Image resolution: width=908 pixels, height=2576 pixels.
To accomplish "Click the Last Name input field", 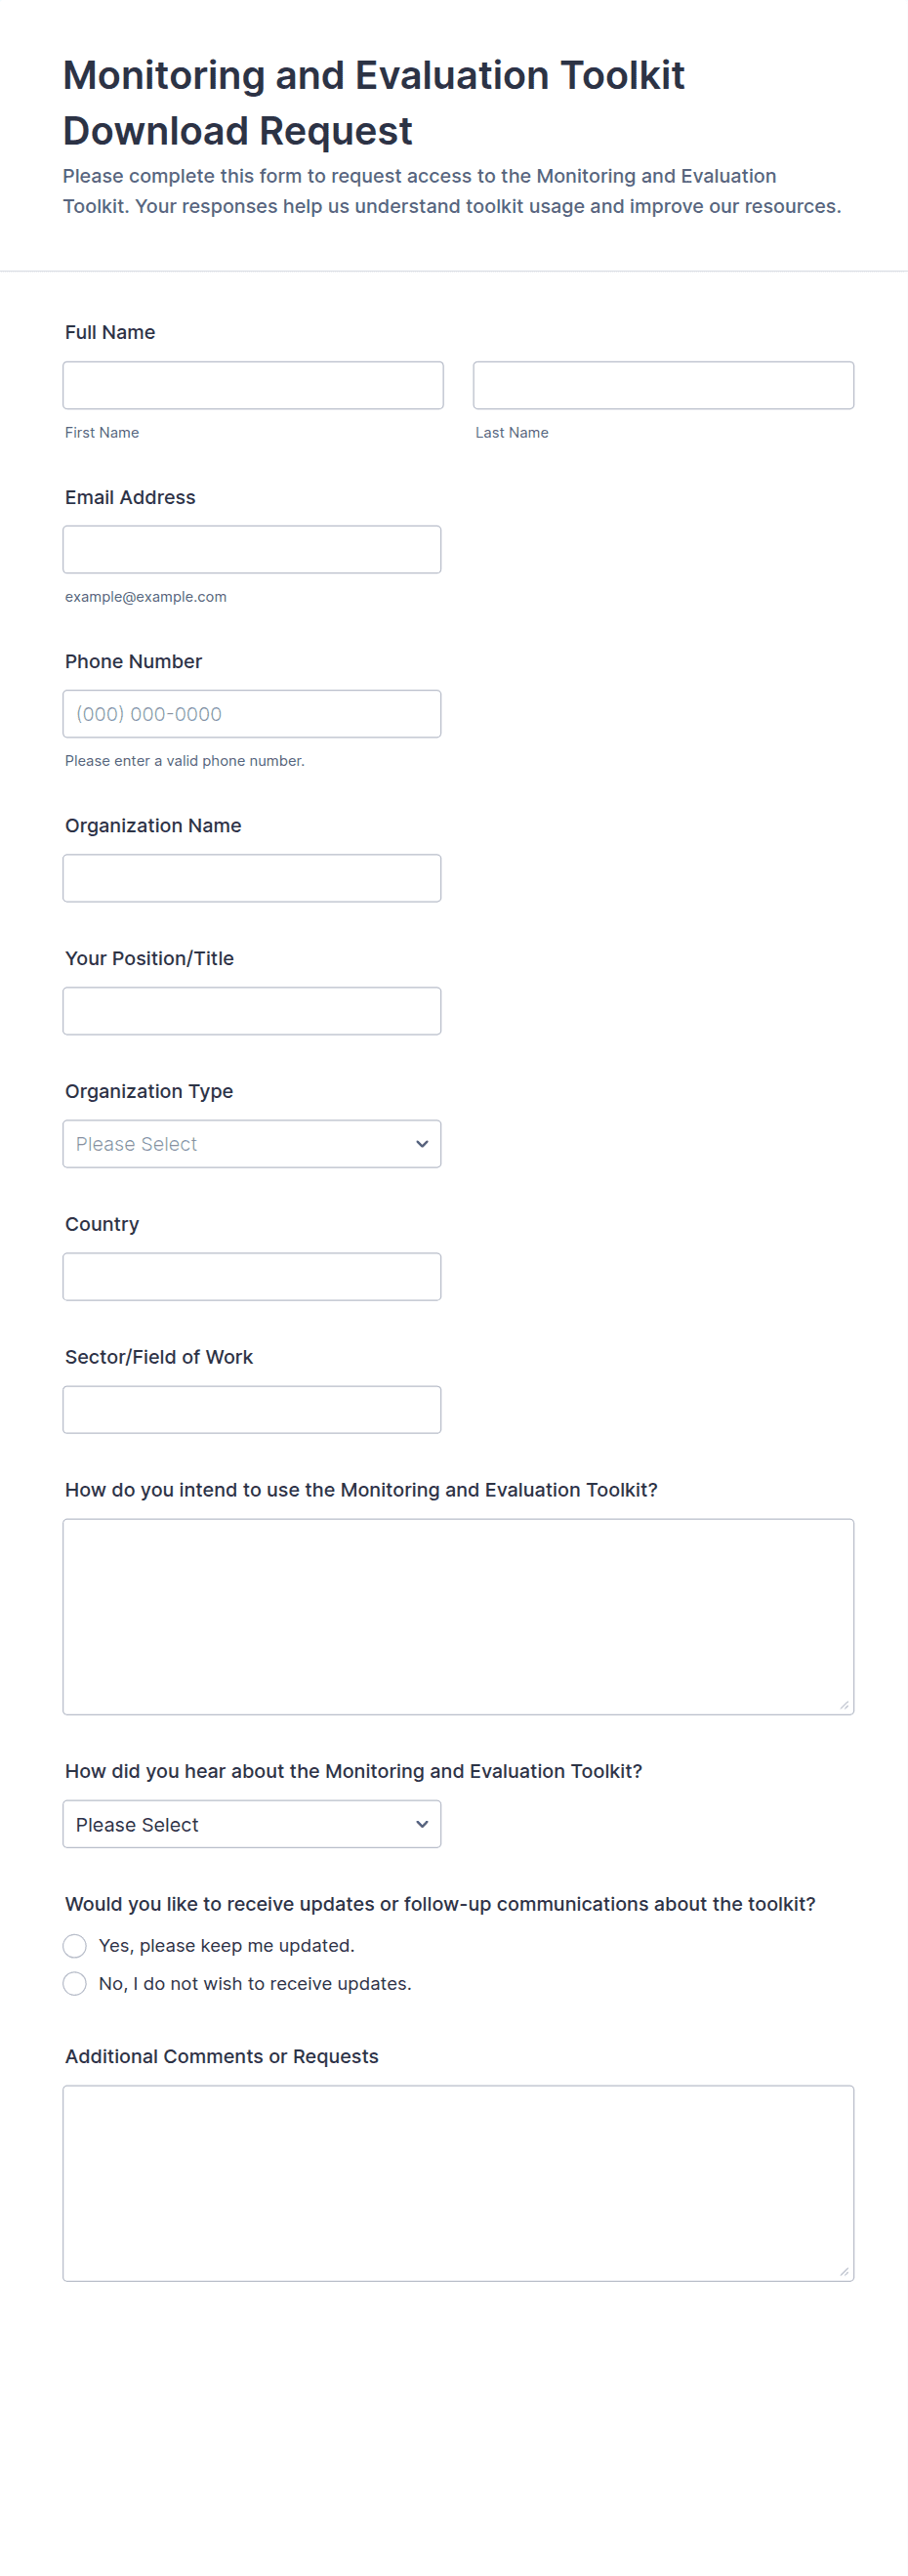I will point(663,385).
